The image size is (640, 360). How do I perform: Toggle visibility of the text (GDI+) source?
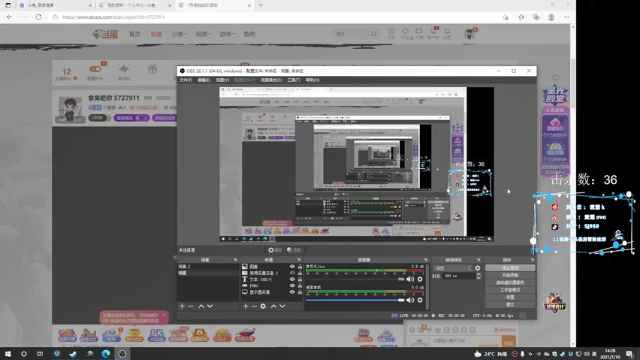(292, 280)
